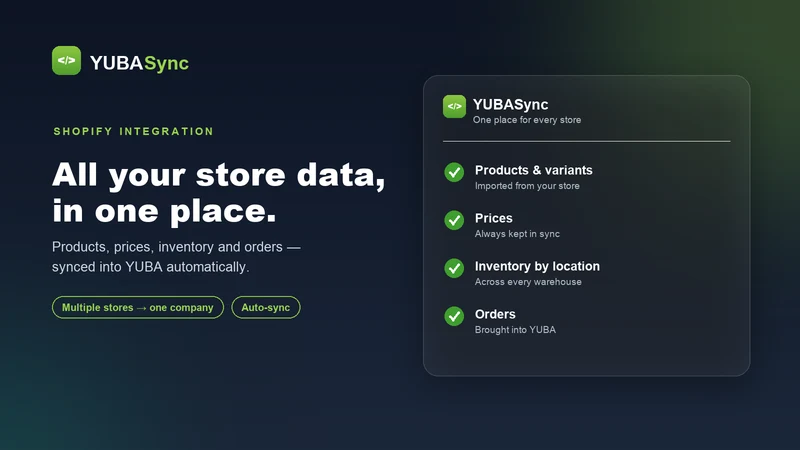The height and width of the screenshot is (450, 800).
Task: Click the large YUBASync wordmark top-left
Action: (x=139, y=63)
